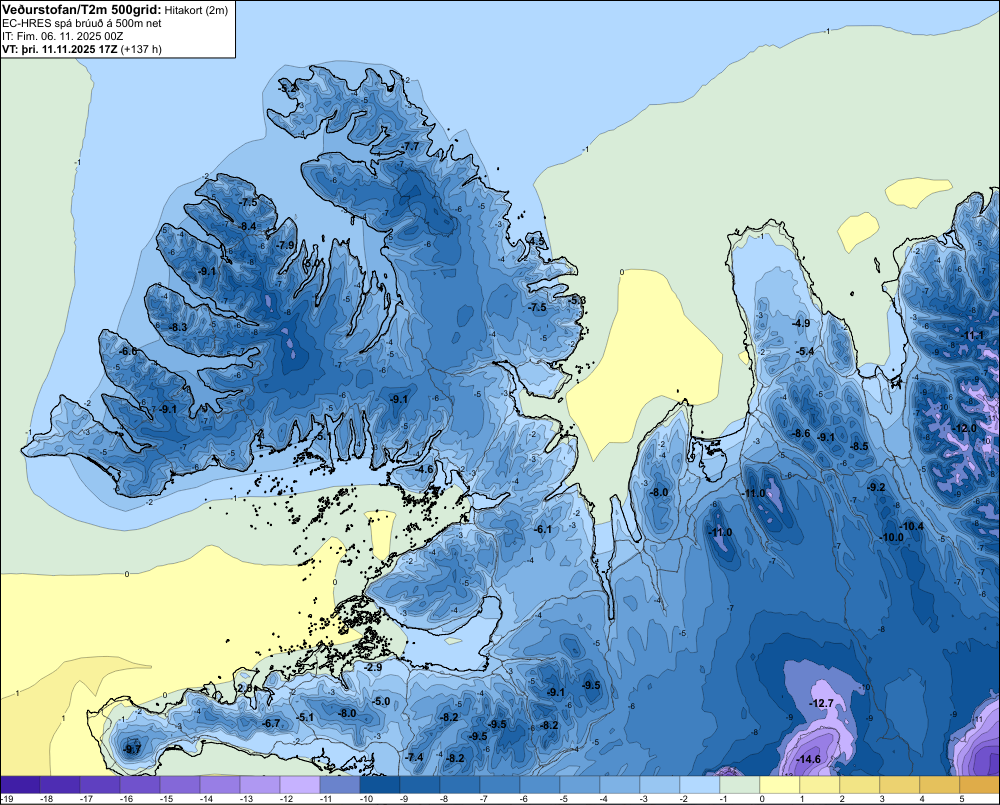The width and height of the screenshot is (1000, 805).
Task: Click the -6.1 temperature value
Action: (542, 529)
